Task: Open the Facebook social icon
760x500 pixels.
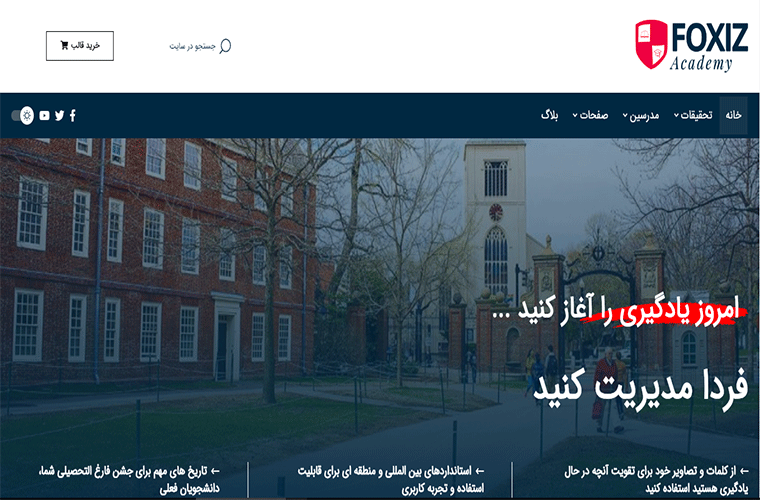Action: [x=72, y=116]
